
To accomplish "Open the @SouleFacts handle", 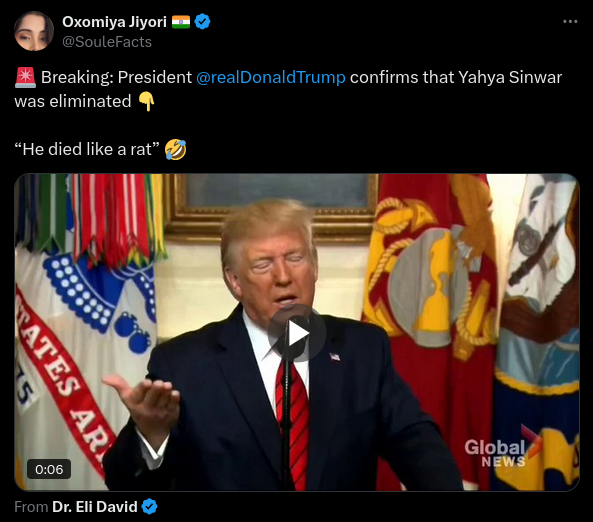I will (107, 42).
